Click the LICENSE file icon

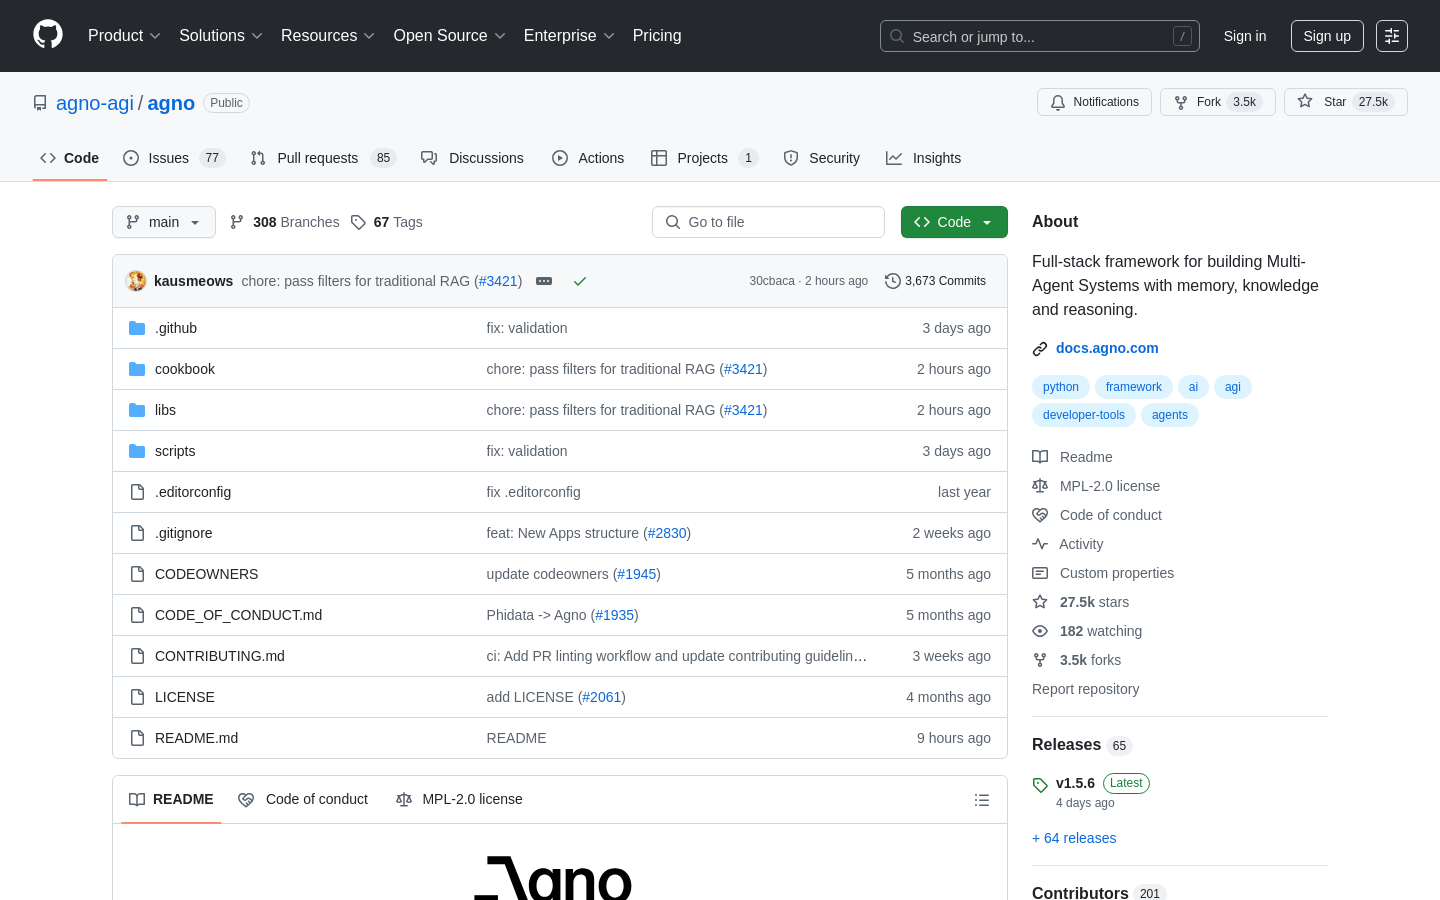tap(137, 697)
